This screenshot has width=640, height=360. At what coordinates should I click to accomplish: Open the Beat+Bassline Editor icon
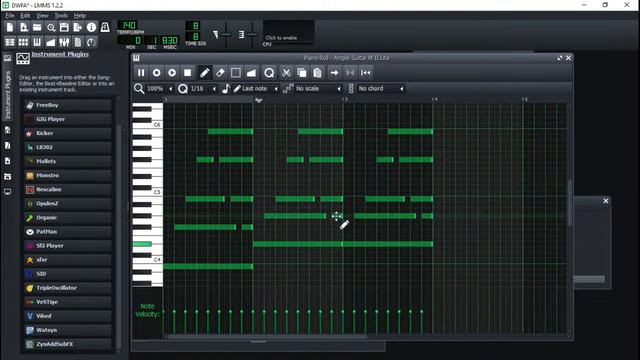(x=24, y=42)
